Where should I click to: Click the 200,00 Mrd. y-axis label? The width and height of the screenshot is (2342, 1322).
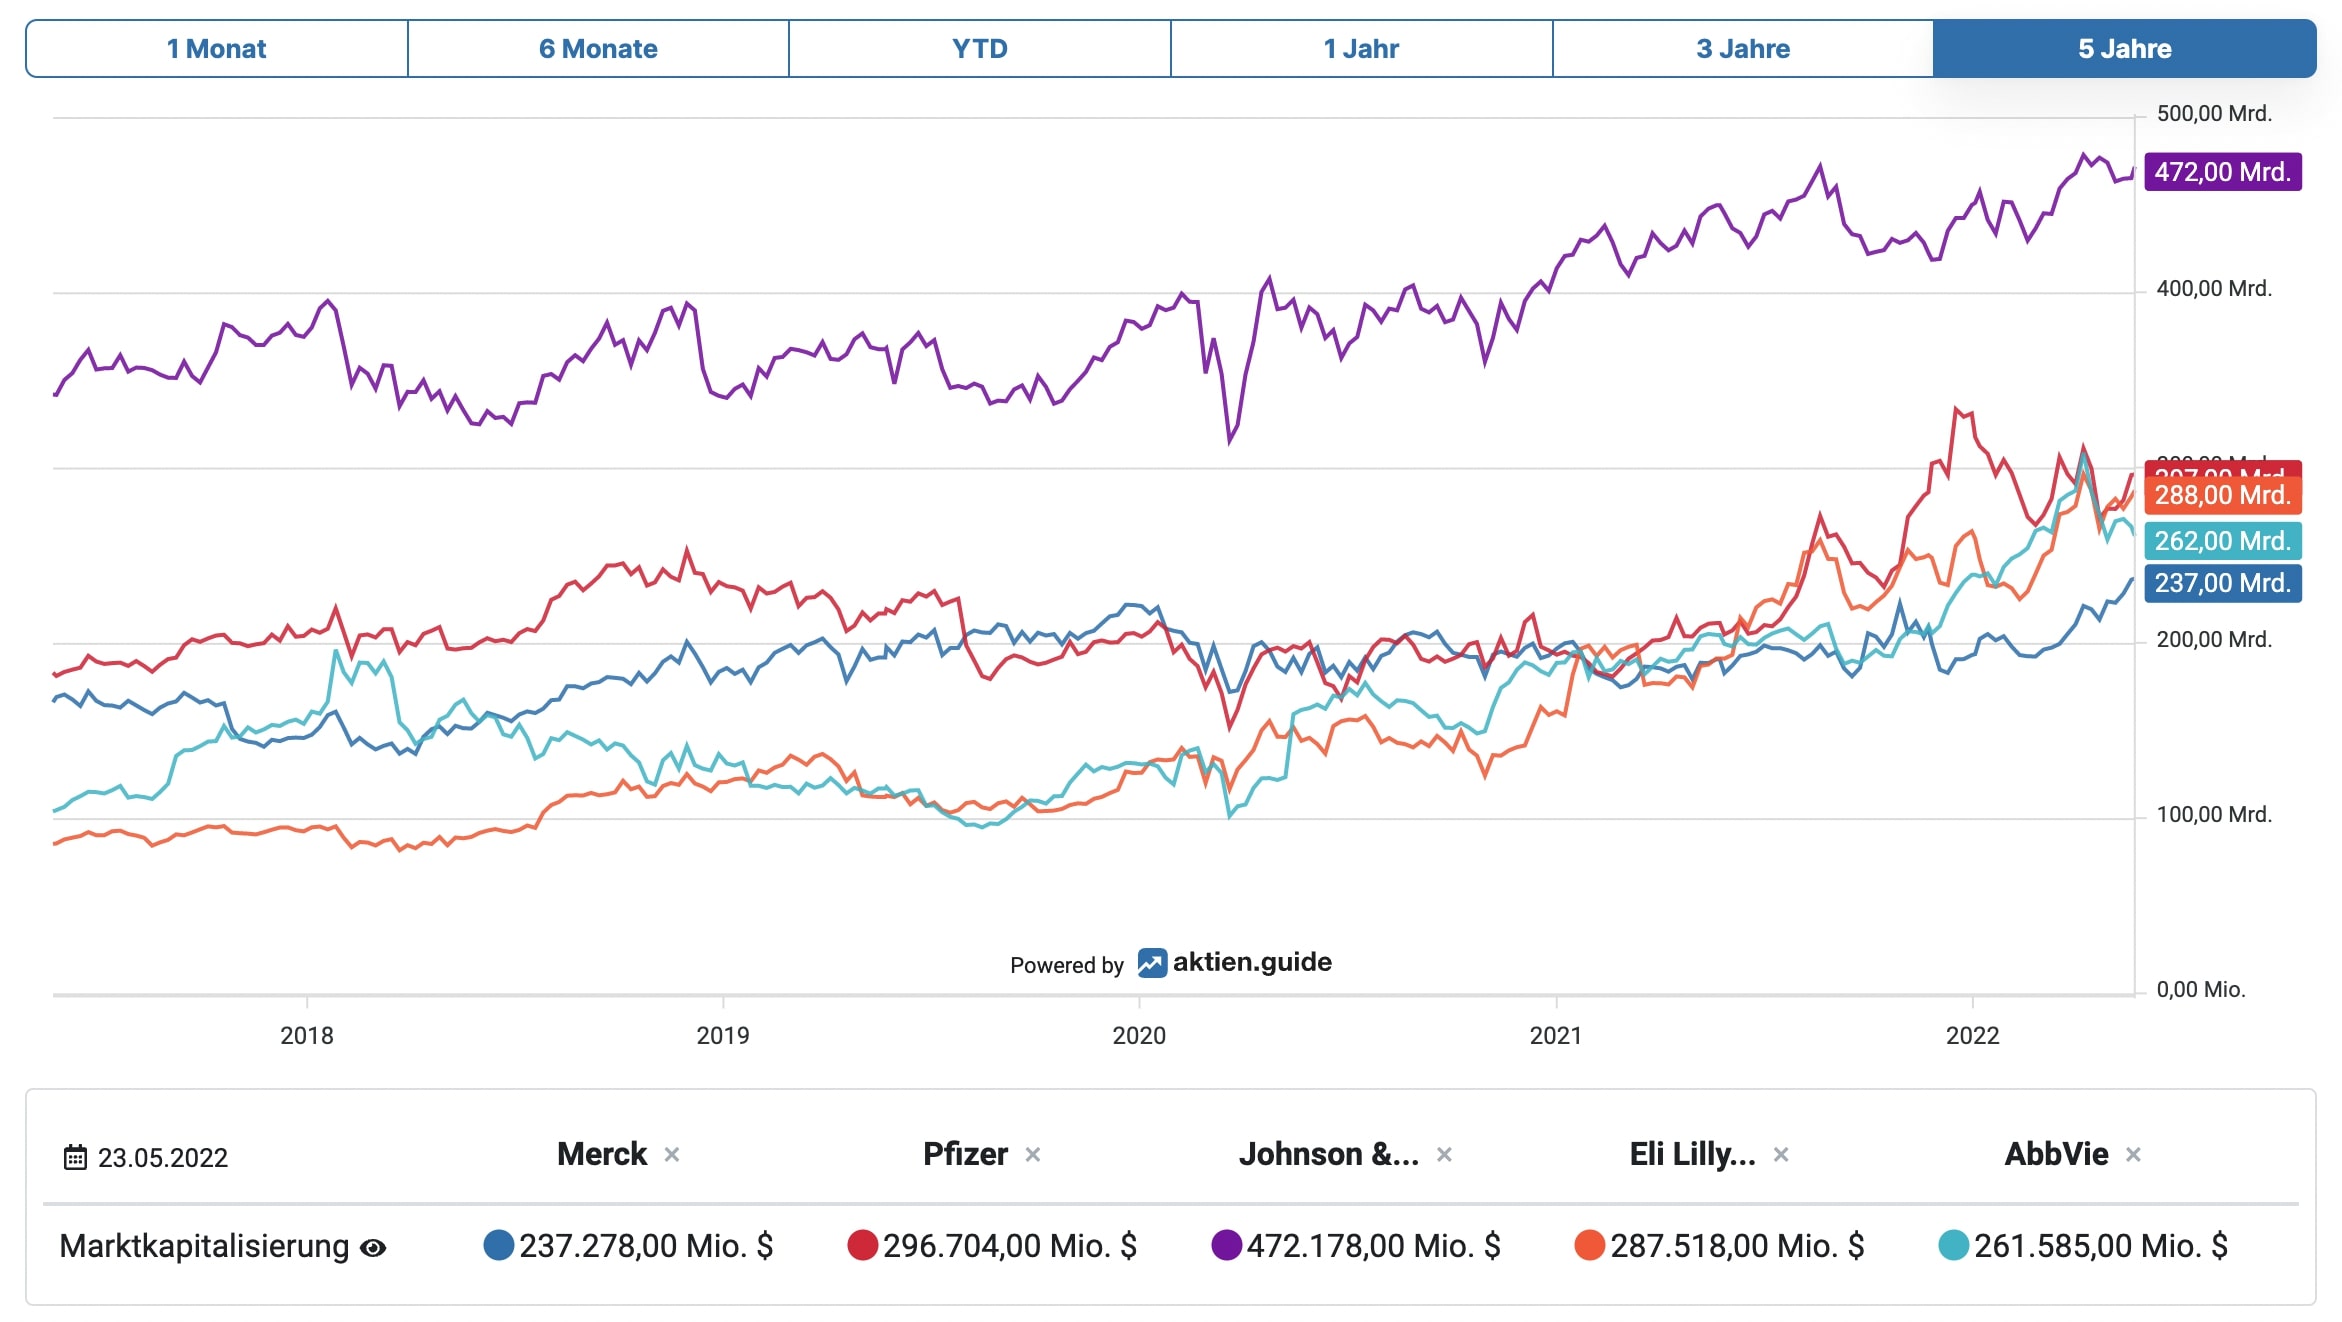point(2214,640)
